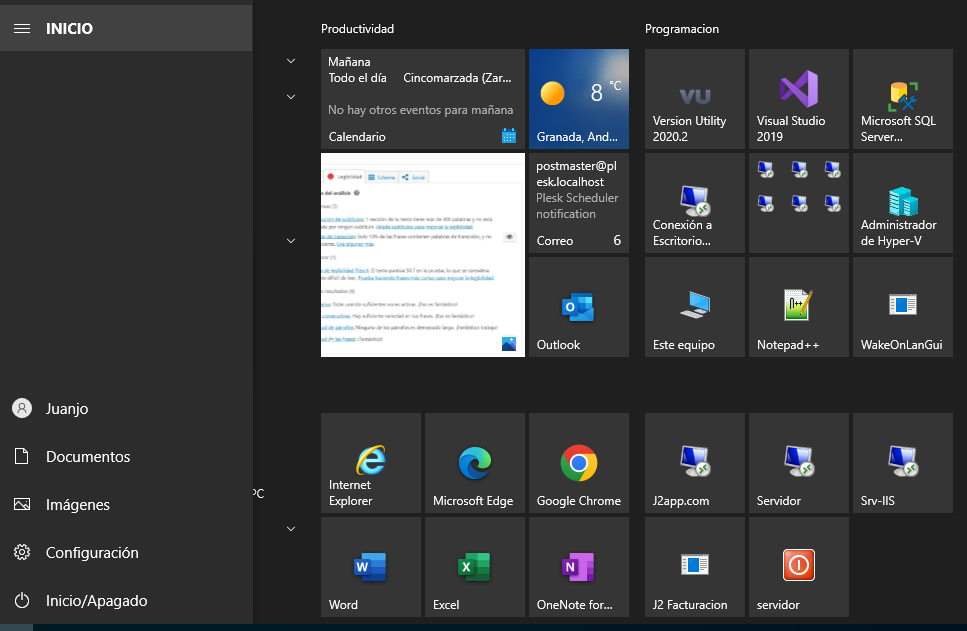Click the Plesk Scheduler notification text
The height and width of the screenshot is (631, 967).
click(577, 205)
